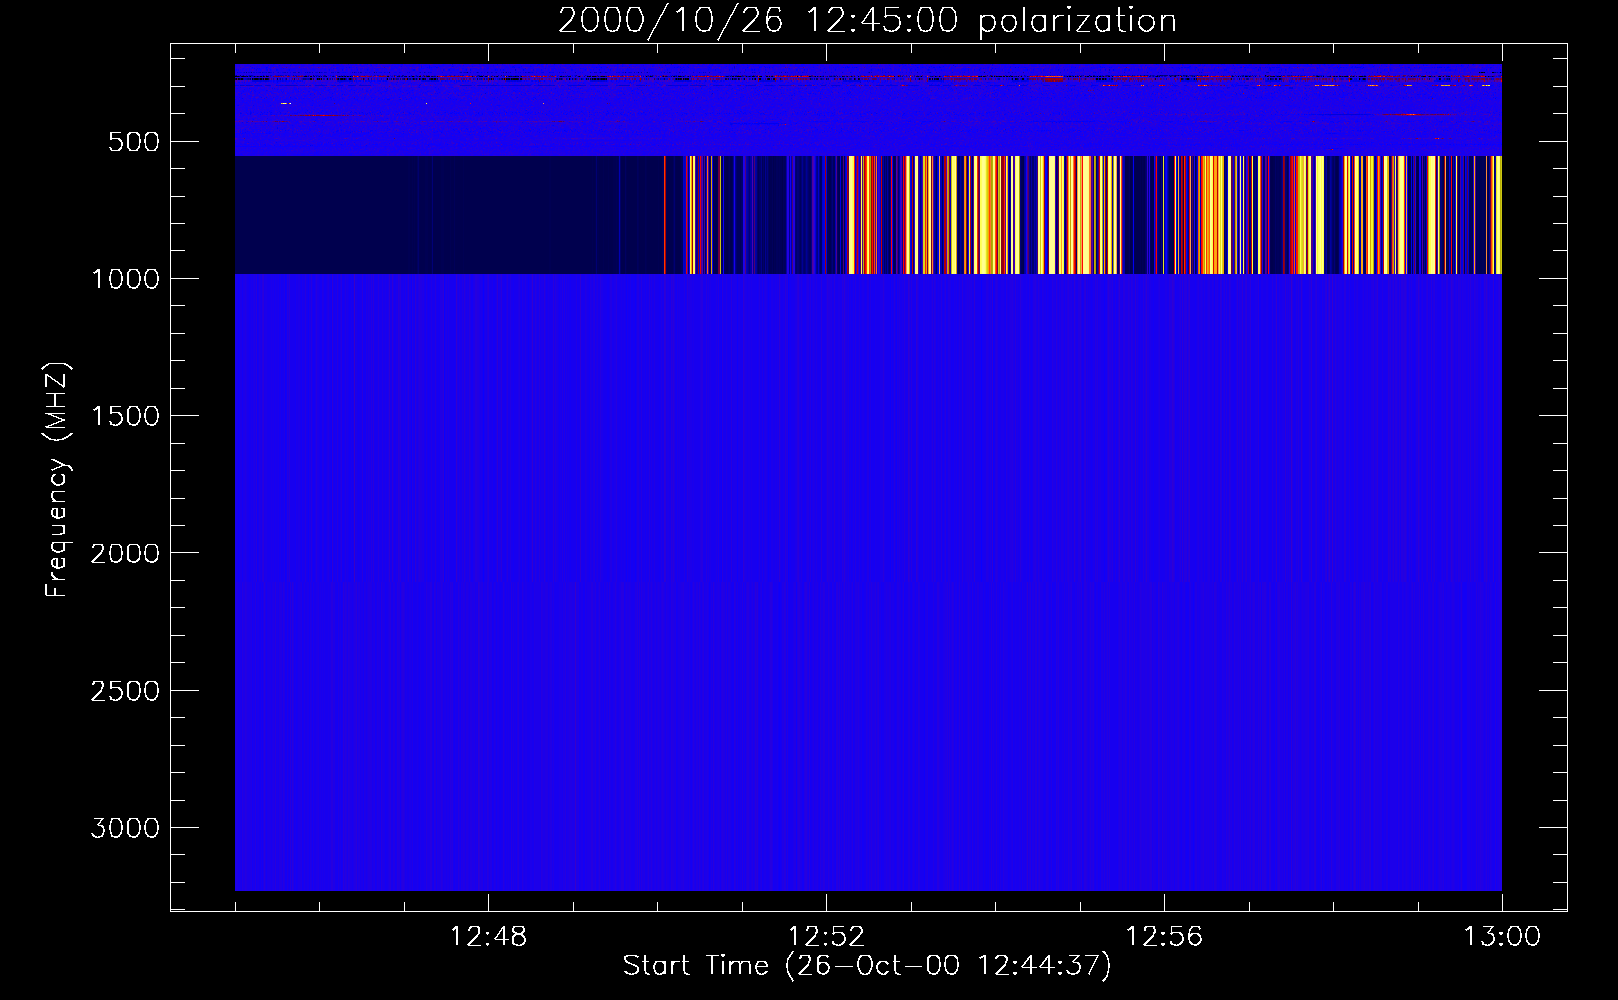The height and width of the screenshot is (1000, 1618).
Task: Click the plot title '2000/10/26 12:45:00 polarization'
Action: 867,20
